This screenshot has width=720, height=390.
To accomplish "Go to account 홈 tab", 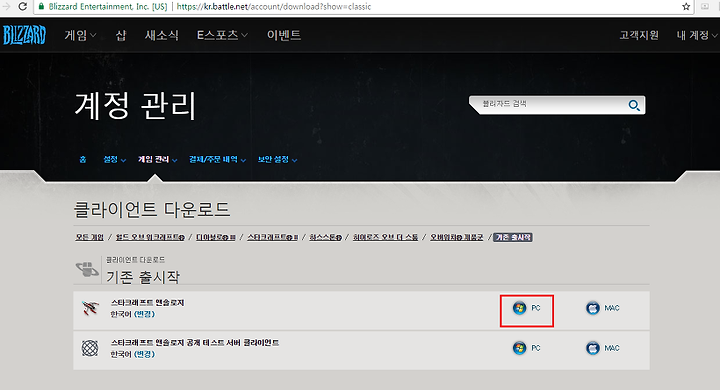I will [x=83, y=159].
